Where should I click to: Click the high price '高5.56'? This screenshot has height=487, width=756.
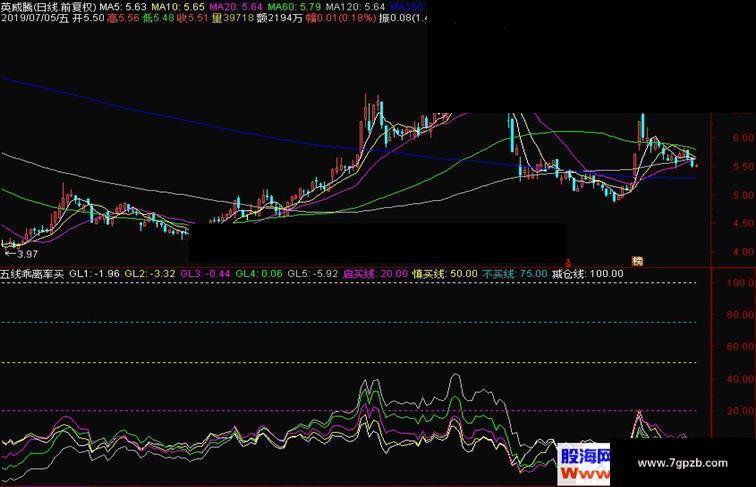click(x=123, y=18)
